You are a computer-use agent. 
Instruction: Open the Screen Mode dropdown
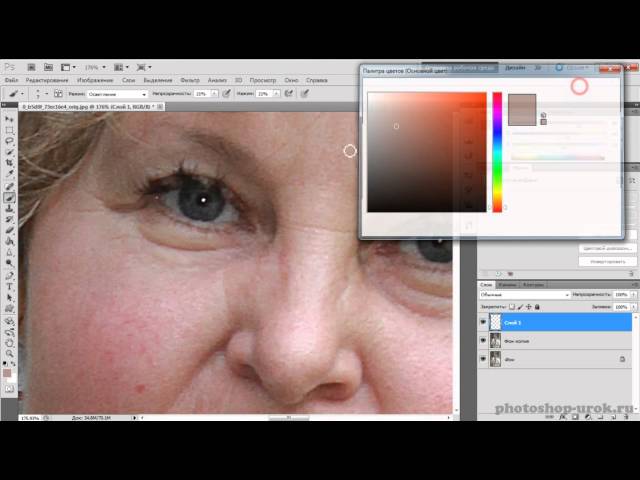click(144, 67)
